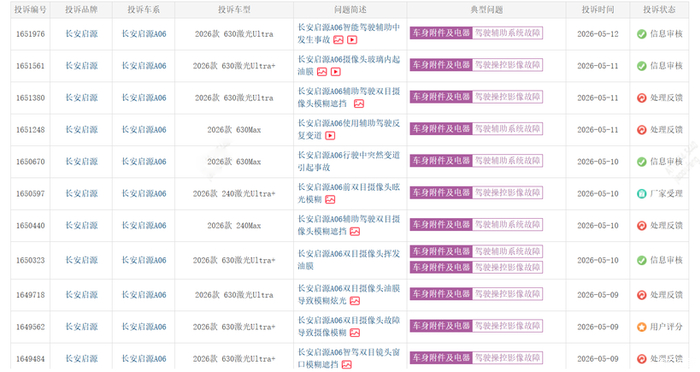Open 长安启源A06 series link in row 1649718
This screenshot has width=700, height=372.
[144, 295]
